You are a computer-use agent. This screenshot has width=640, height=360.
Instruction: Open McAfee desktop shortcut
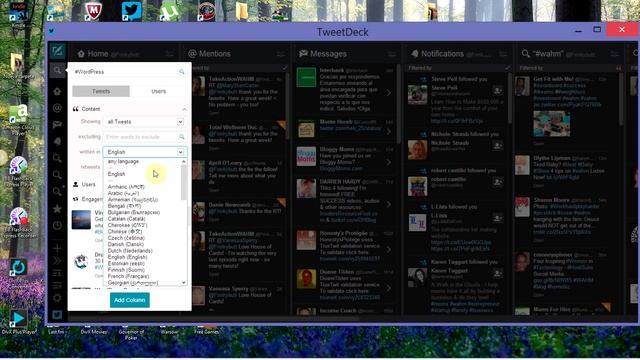(93, 11)
